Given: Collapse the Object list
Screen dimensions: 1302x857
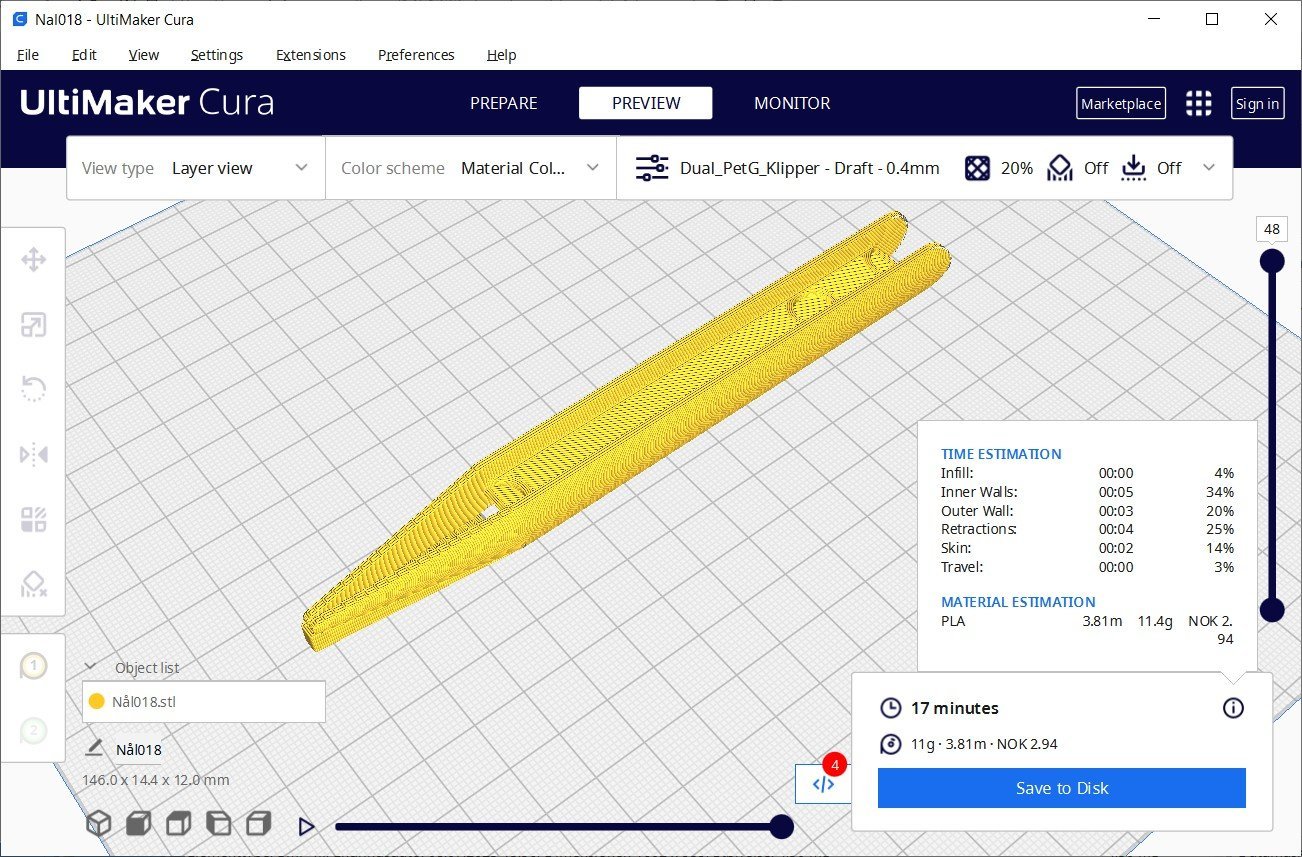Looking at the screenshot, I should point(90,667).
